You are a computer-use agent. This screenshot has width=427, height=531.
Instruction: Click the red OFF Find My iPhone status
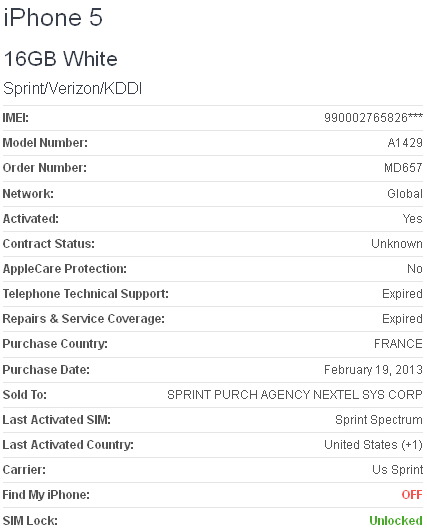(412, 495)
